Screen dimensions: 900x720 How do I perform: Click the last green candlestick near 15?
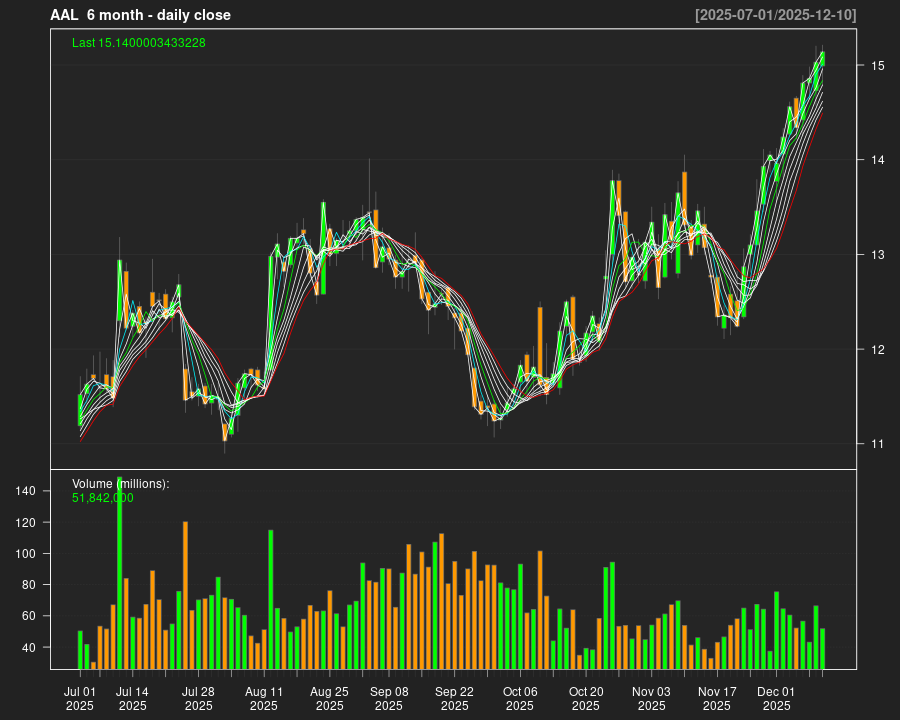(822, 59)
